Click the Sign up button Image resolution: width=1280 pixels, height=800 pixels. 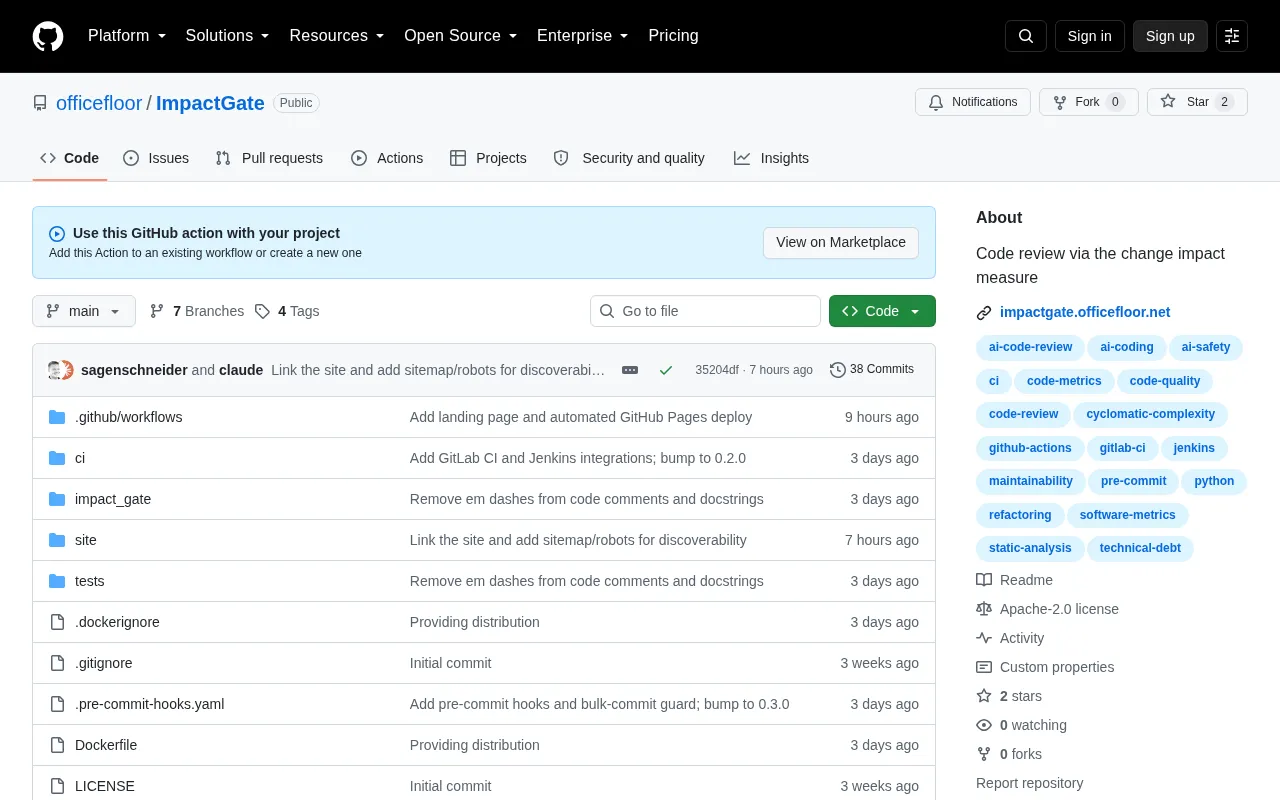(1170, 36)
